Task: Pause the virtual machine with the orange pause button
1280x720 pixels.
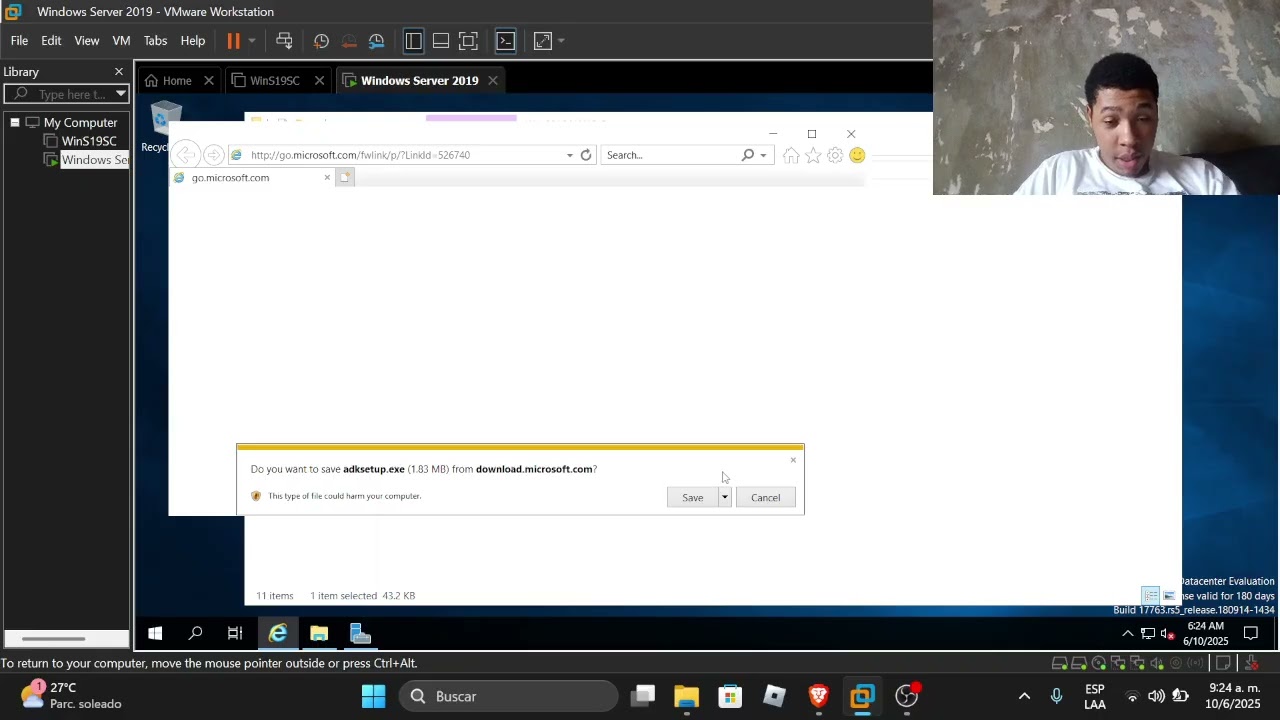Action: click(x=233, y=41)
